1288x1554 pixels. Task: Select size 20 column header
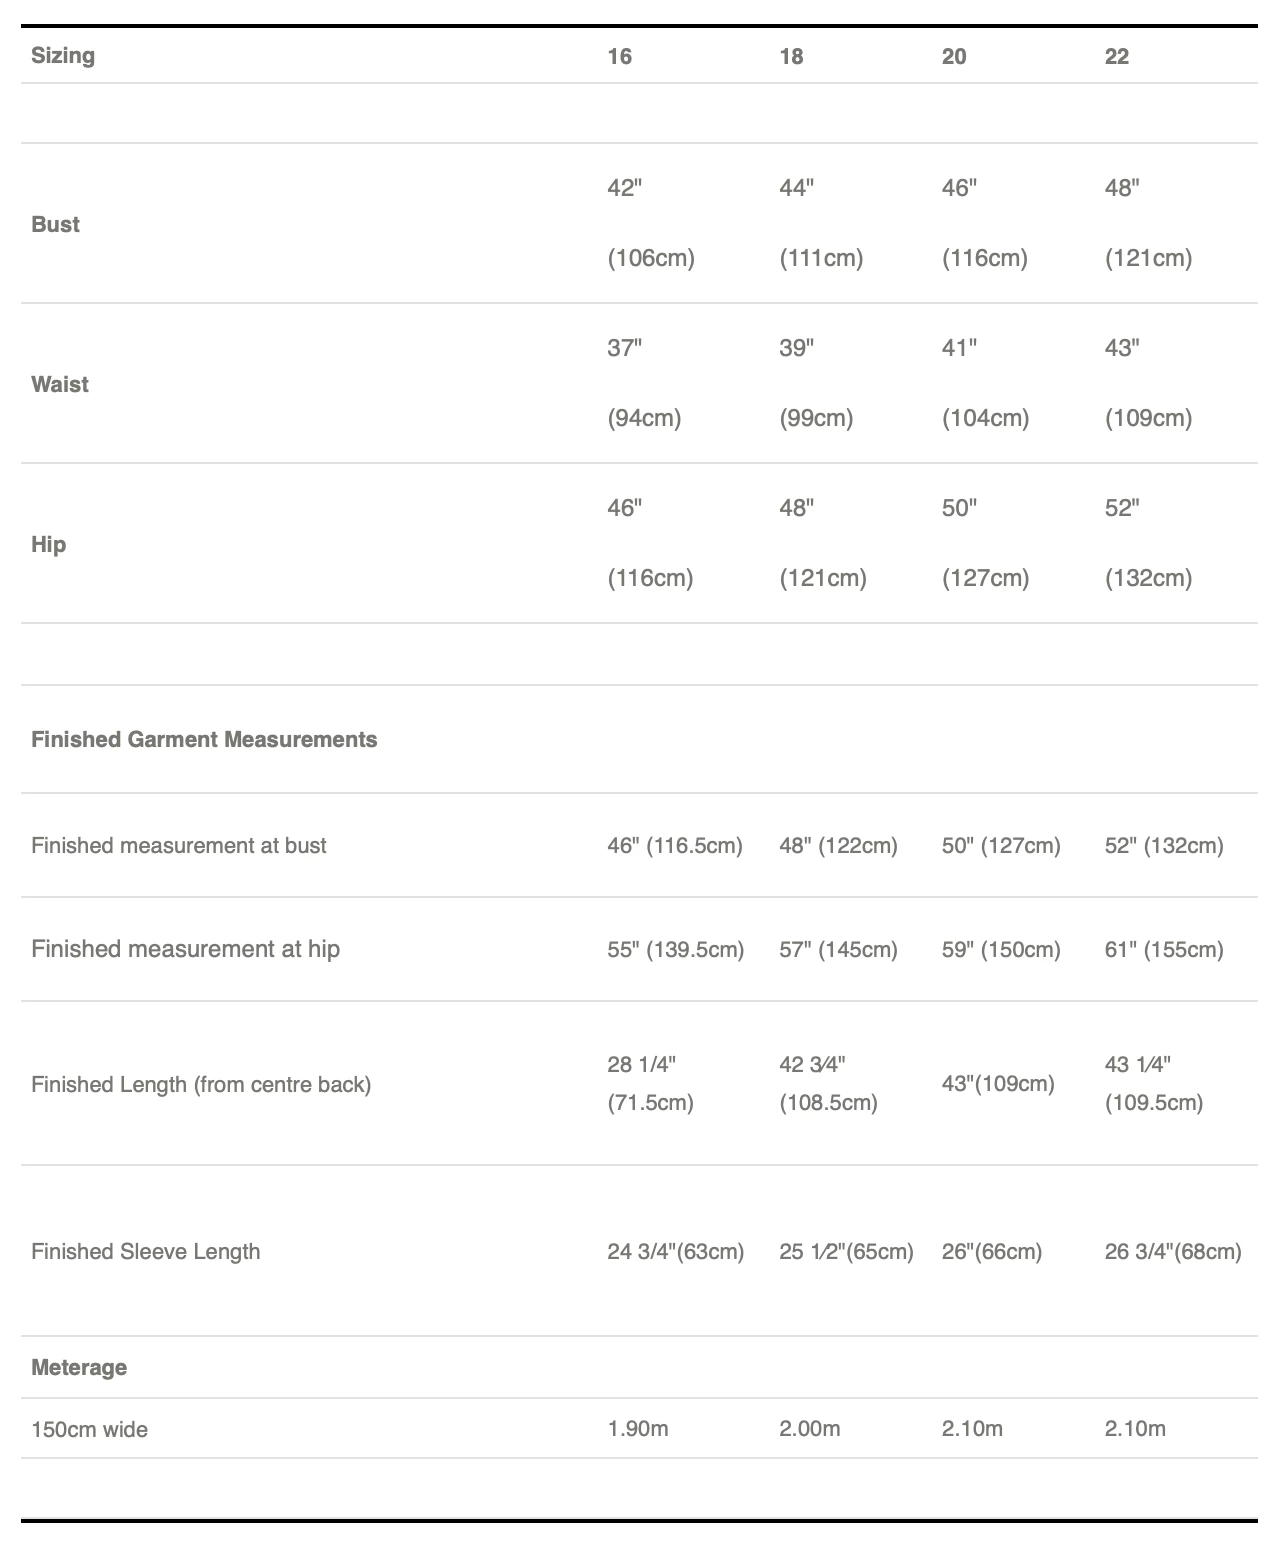tap(954, 57)
